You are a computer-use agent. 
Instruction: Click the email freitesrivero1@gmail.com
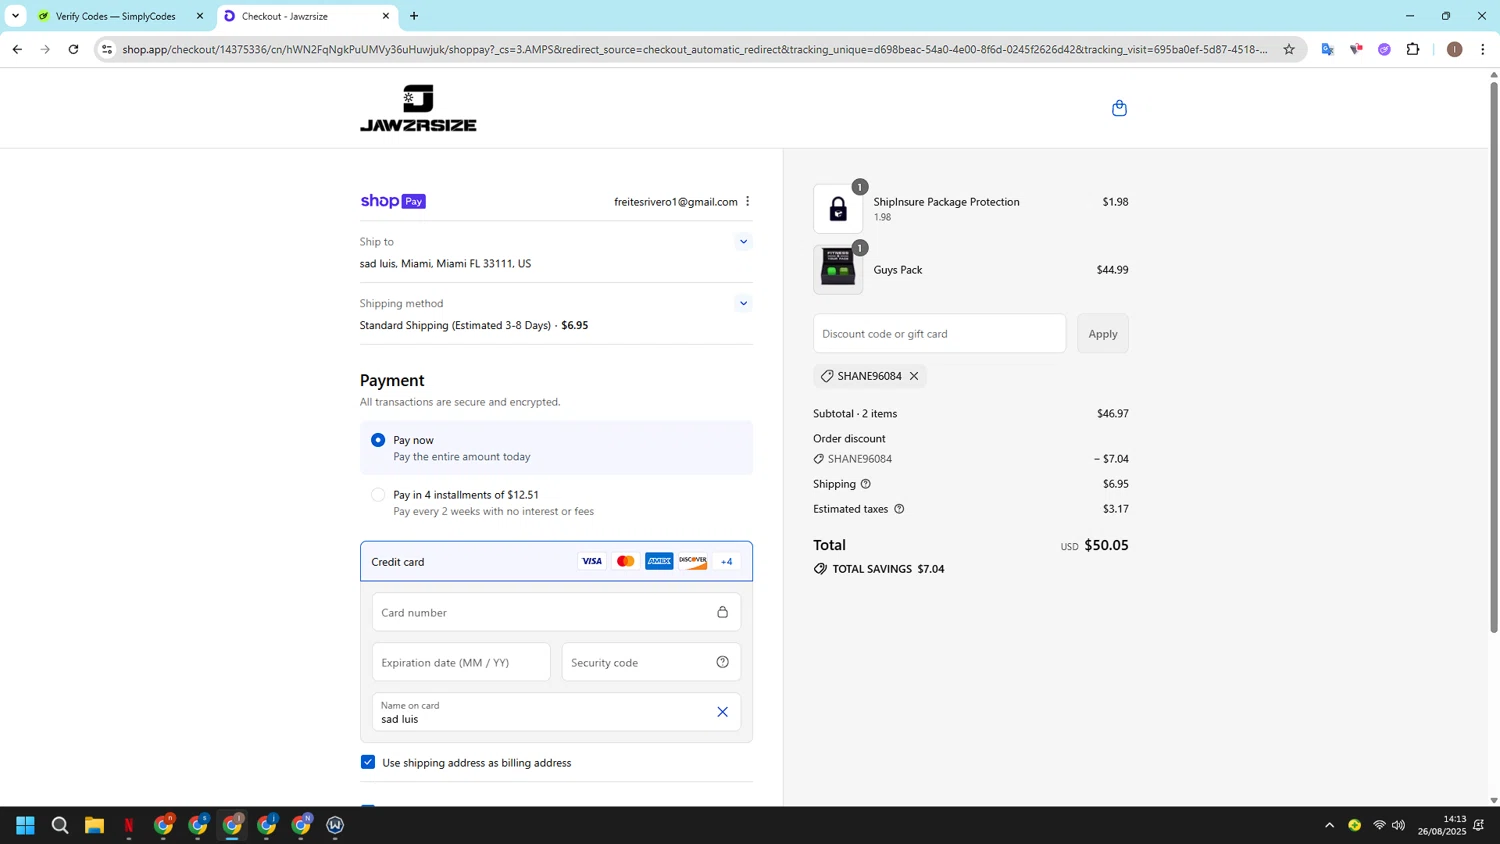coord(676,202)
